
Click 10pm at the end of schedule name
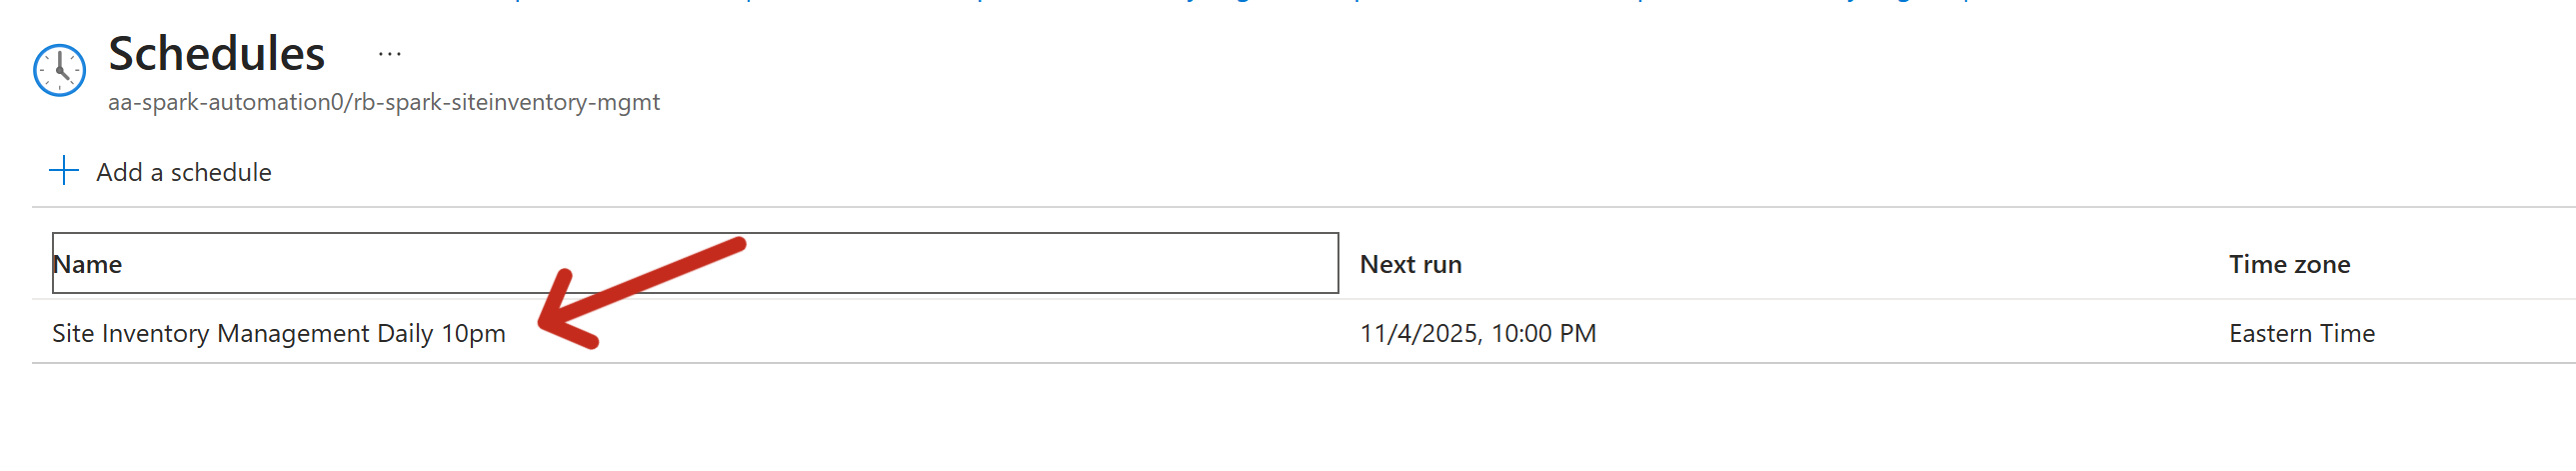click(473, 333)
